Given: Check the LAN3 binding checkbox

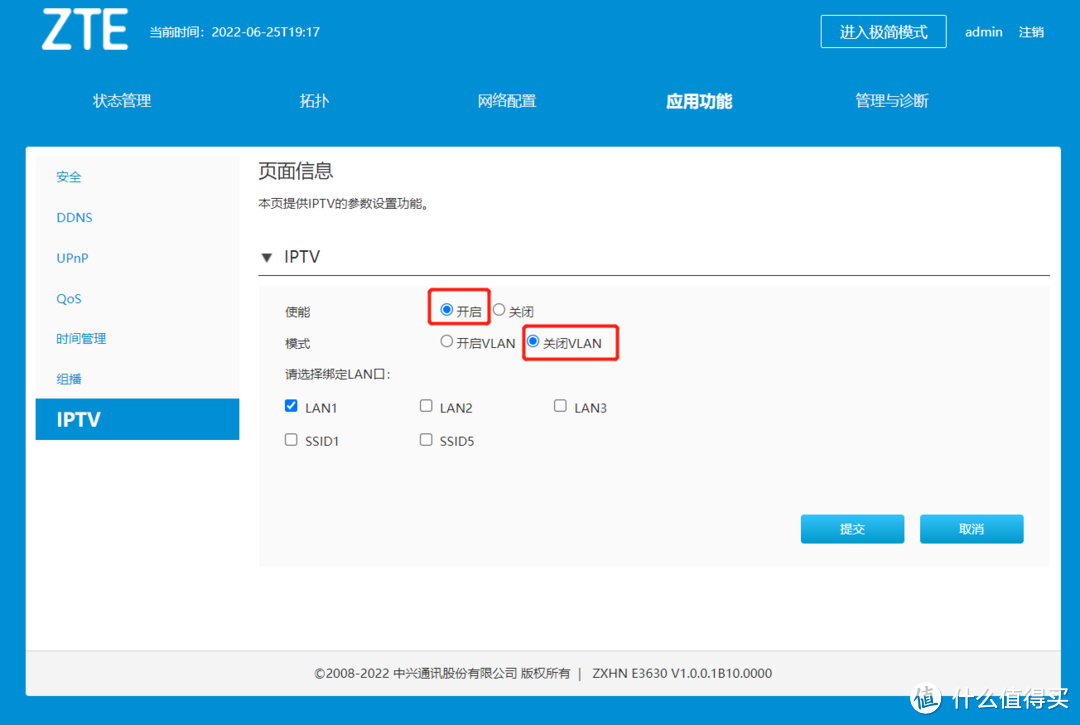Looking at the screenshot, I should [x=560, y=405].
